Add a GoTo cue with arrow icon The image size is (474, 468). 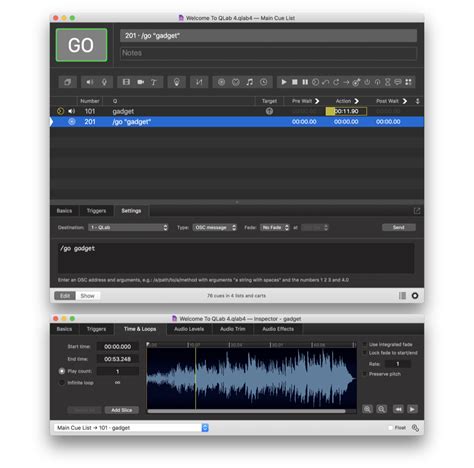click(x=346, y=82)
